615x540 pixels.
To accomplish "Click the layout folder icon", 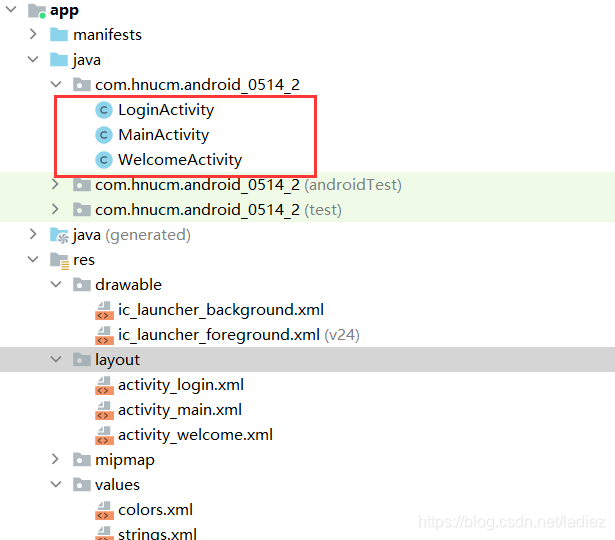I will pos(82,359).
